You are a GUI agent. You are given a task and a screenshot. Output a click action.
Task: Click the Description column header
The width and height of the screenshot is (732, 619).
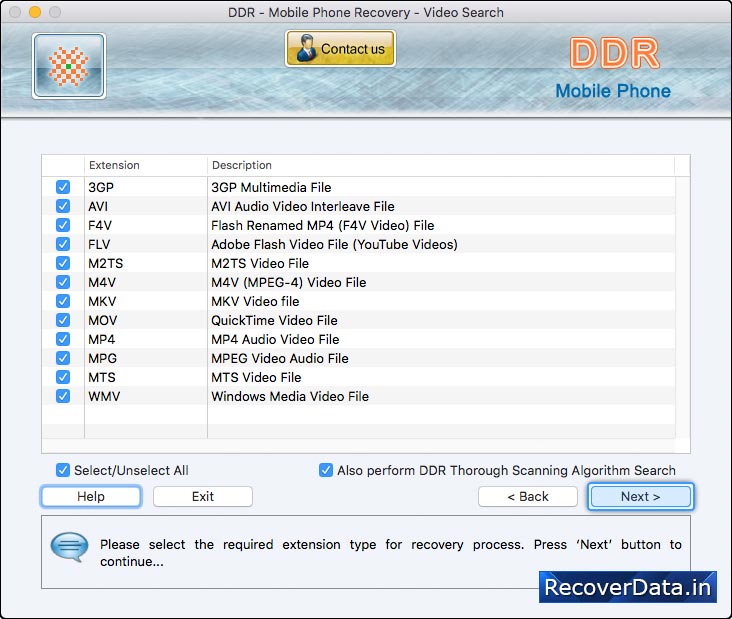(441, 165)
